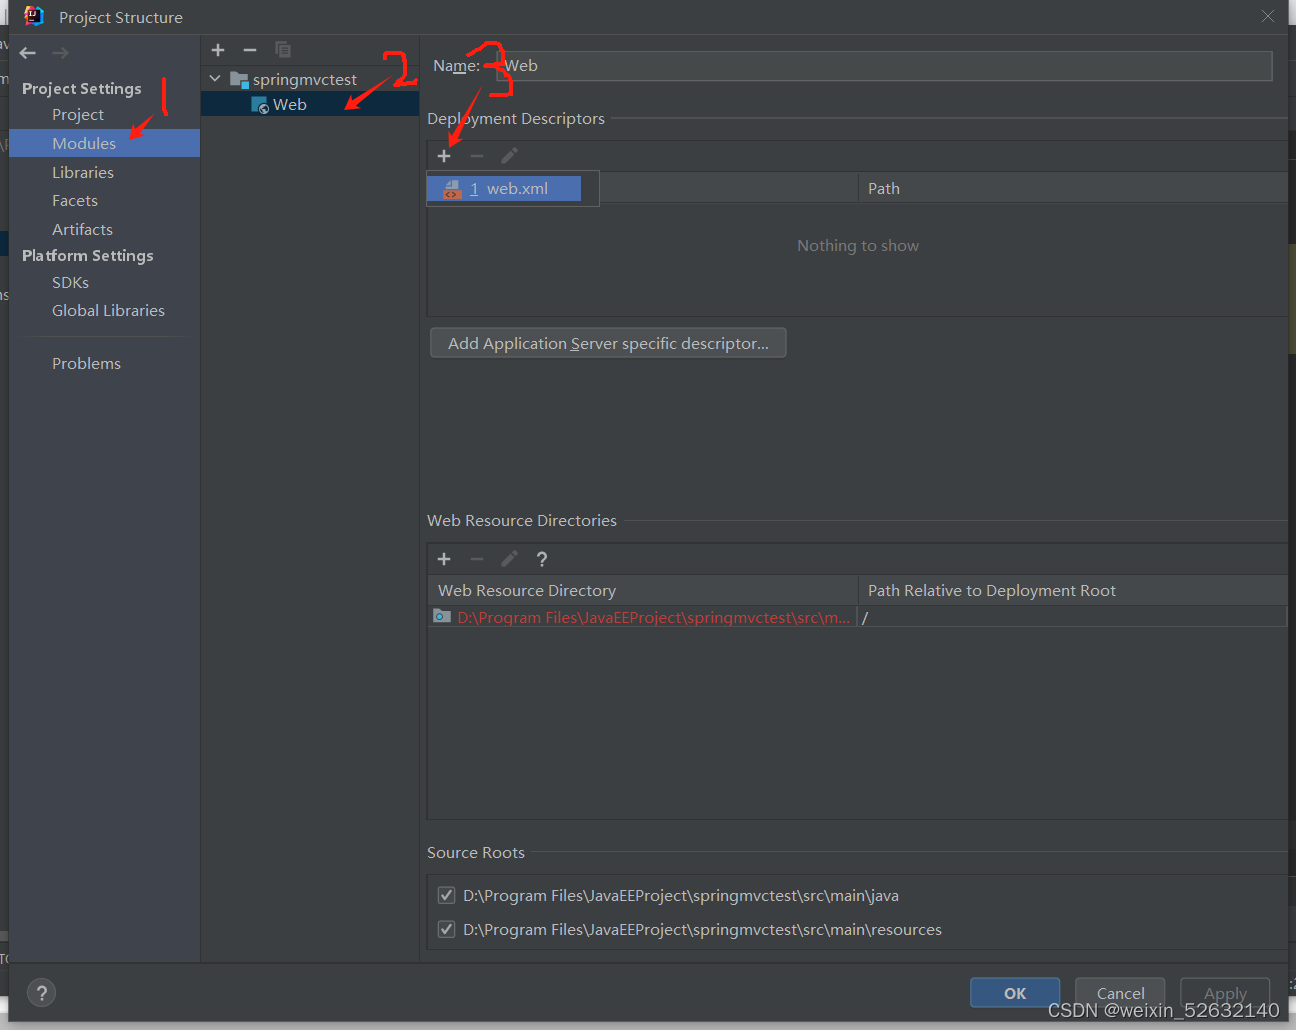The height and width of the screenshot is (1030, 1296).
Task: Select the Web facet tree item
Action: [310, 104]
